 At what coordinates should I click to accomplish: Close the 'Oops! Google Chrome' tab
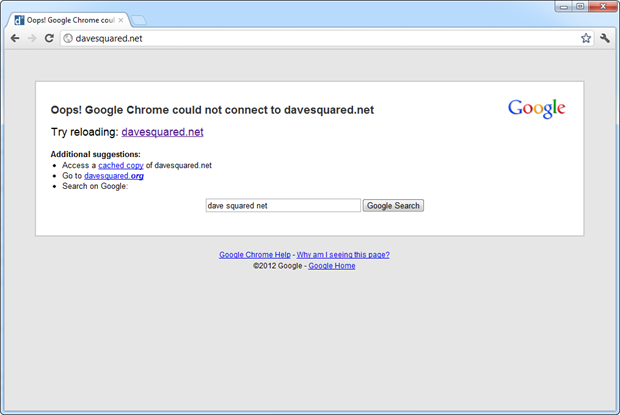tap(121, 20)
